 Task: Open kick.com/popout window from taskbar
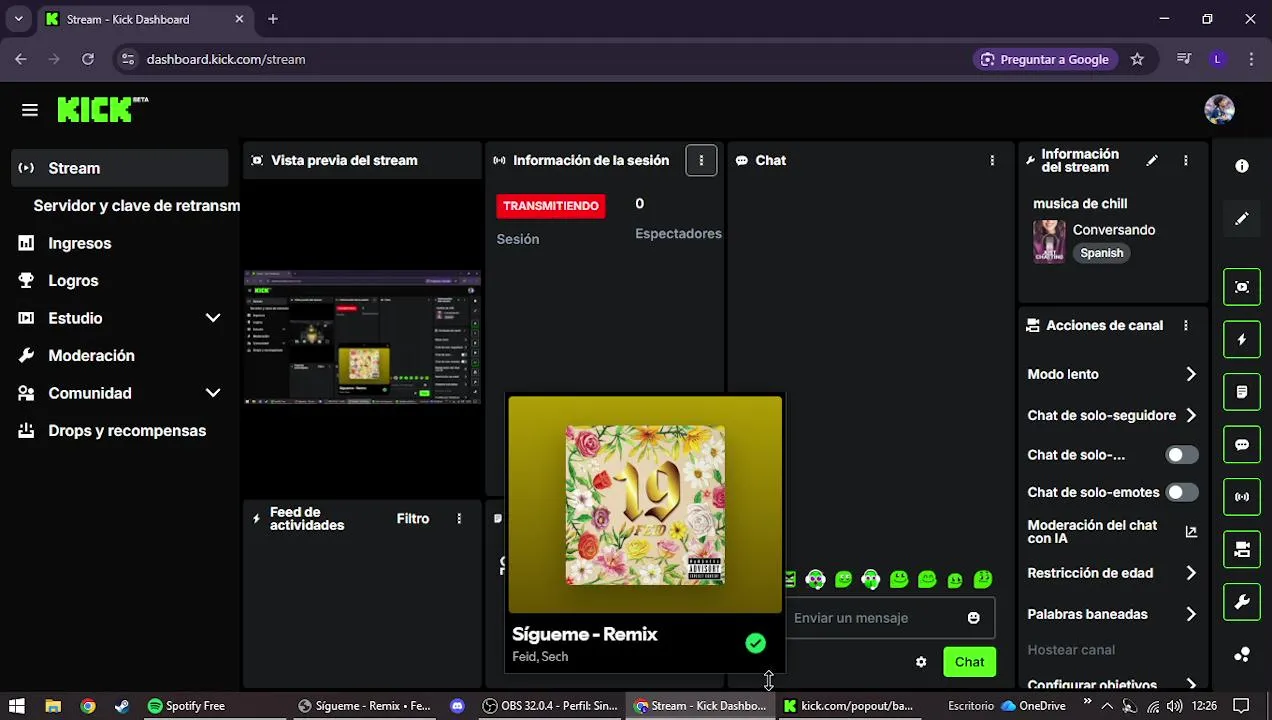pos(848,706)
